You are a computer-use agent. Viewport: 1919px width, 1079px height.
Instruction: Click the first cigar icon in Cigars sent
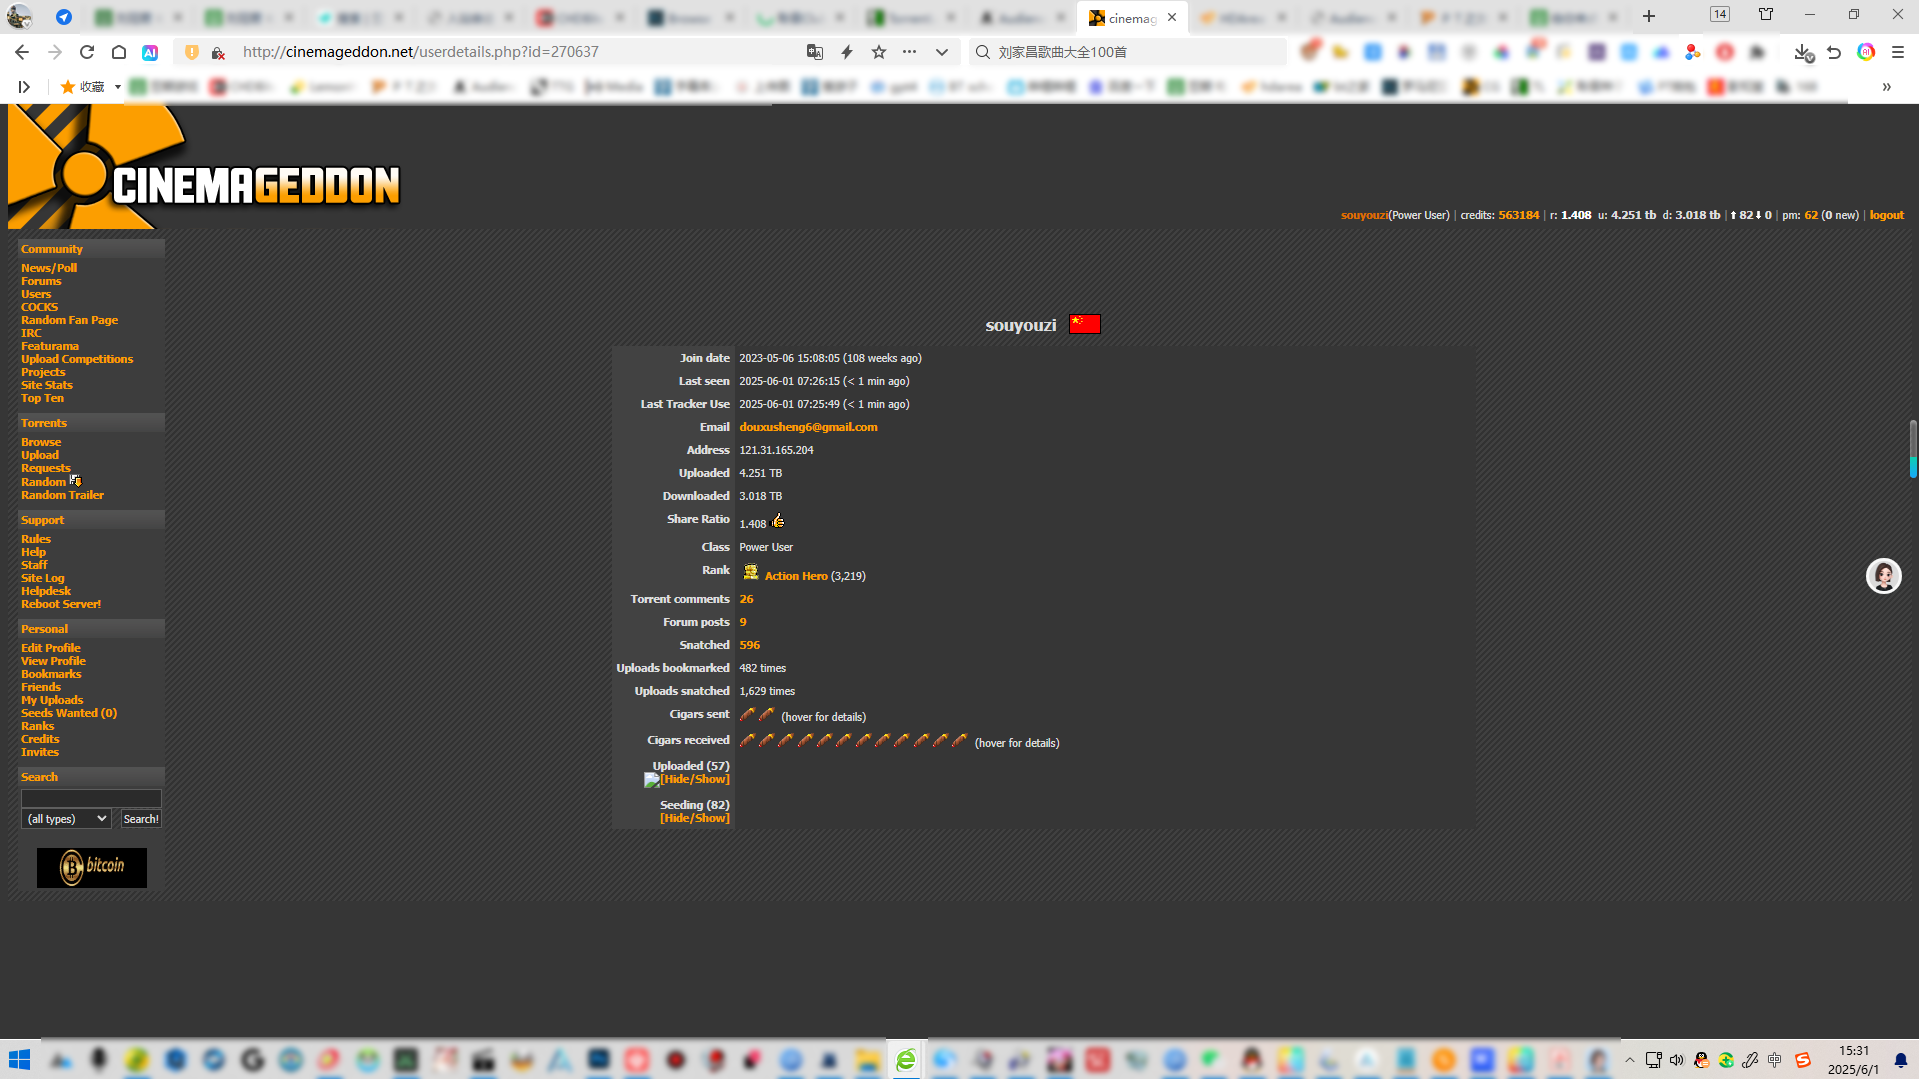tap(747, 714)
